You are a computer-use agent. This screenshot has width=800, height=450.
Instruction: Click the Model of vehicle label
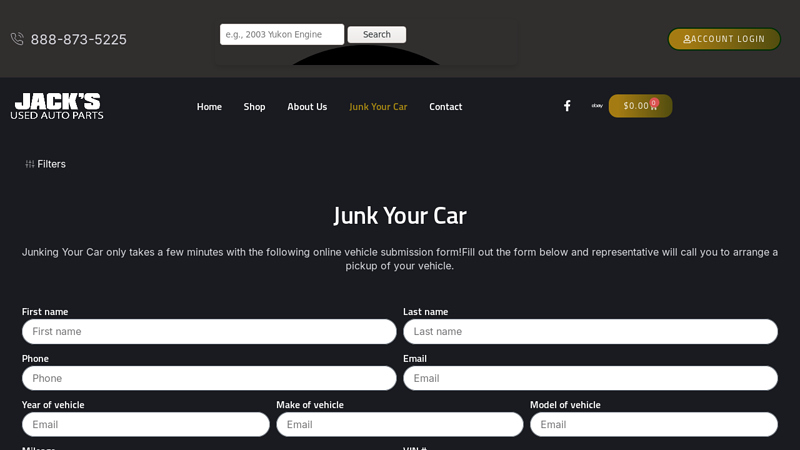click(565, 405)
